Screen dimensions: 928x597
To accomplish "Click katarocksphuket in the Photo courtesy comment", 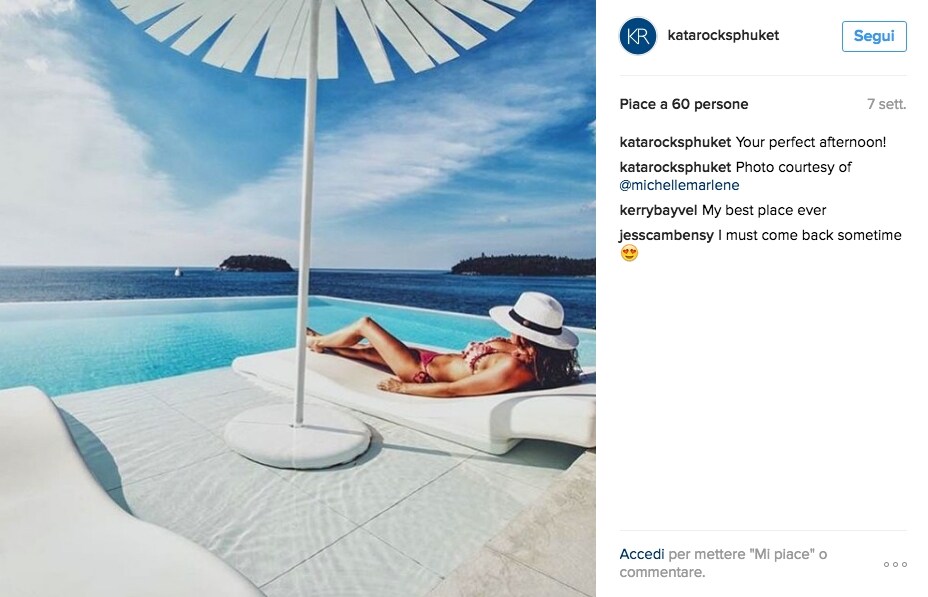I will (x=675, y=167).
